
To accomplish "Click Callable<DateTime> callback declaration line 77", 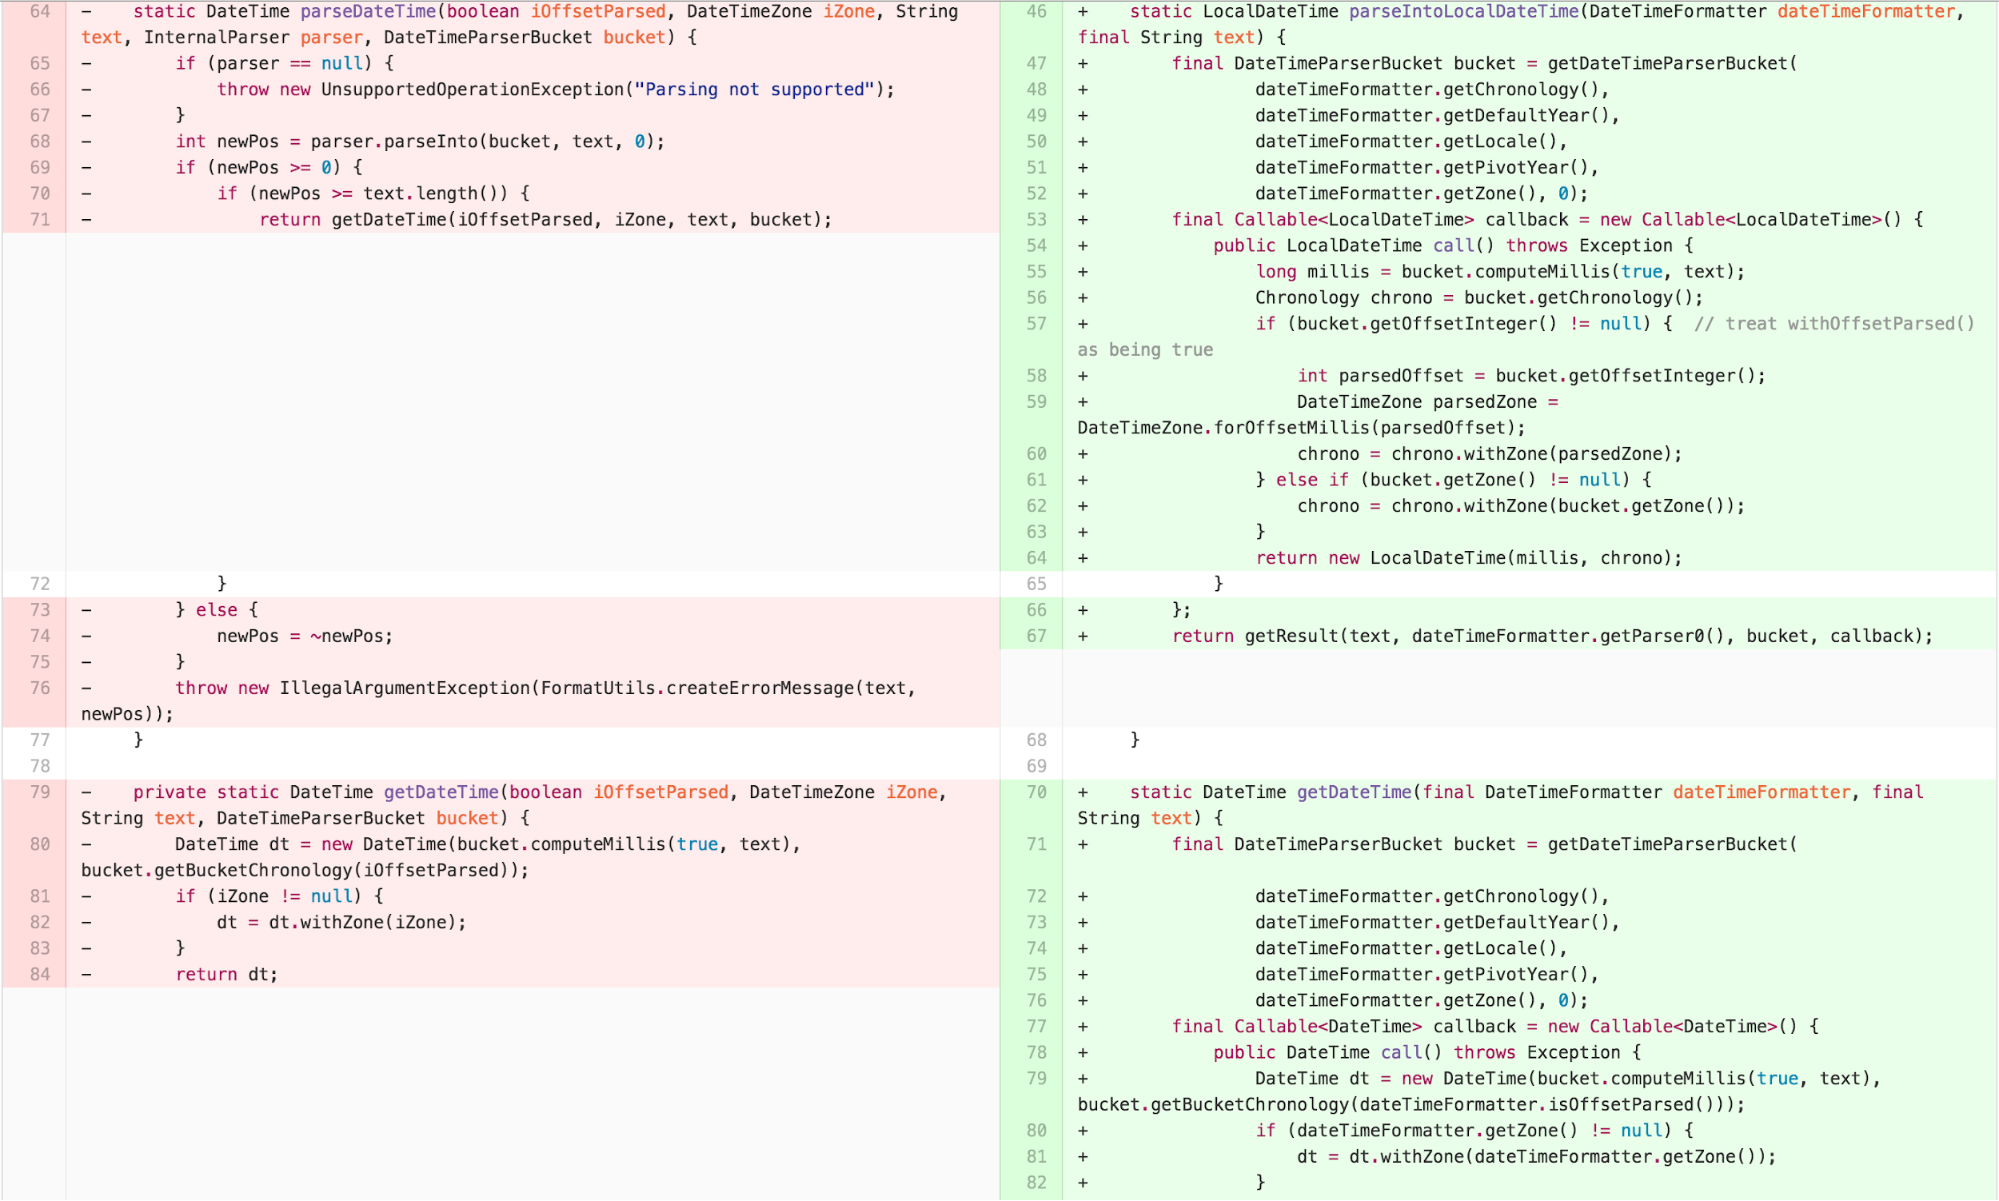I will [x=1496, y=1026].
